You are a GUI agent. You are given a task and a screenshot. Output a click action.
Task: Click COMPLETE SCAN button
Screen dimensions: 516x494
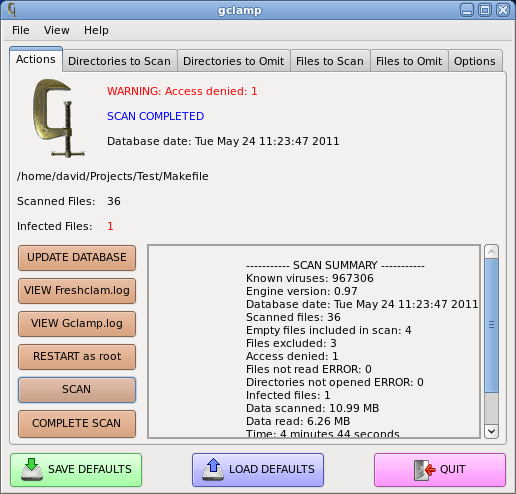[77, 423]
